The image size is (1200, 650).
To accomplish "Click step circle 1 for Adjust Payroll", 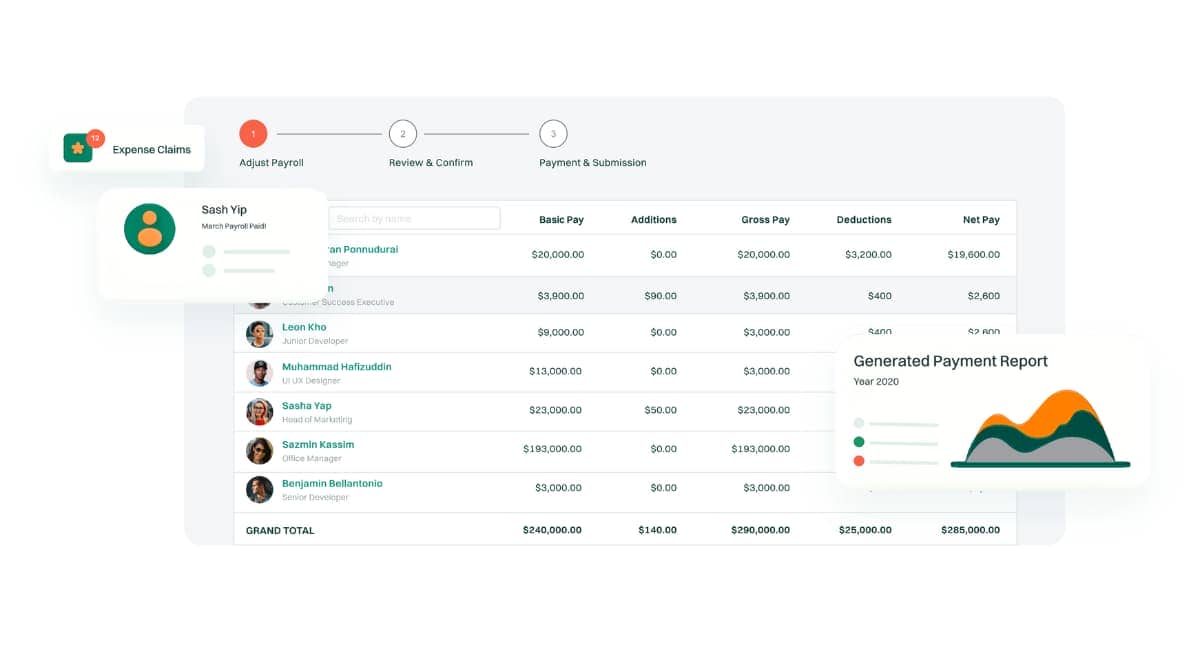I will [x=253, y=133].
